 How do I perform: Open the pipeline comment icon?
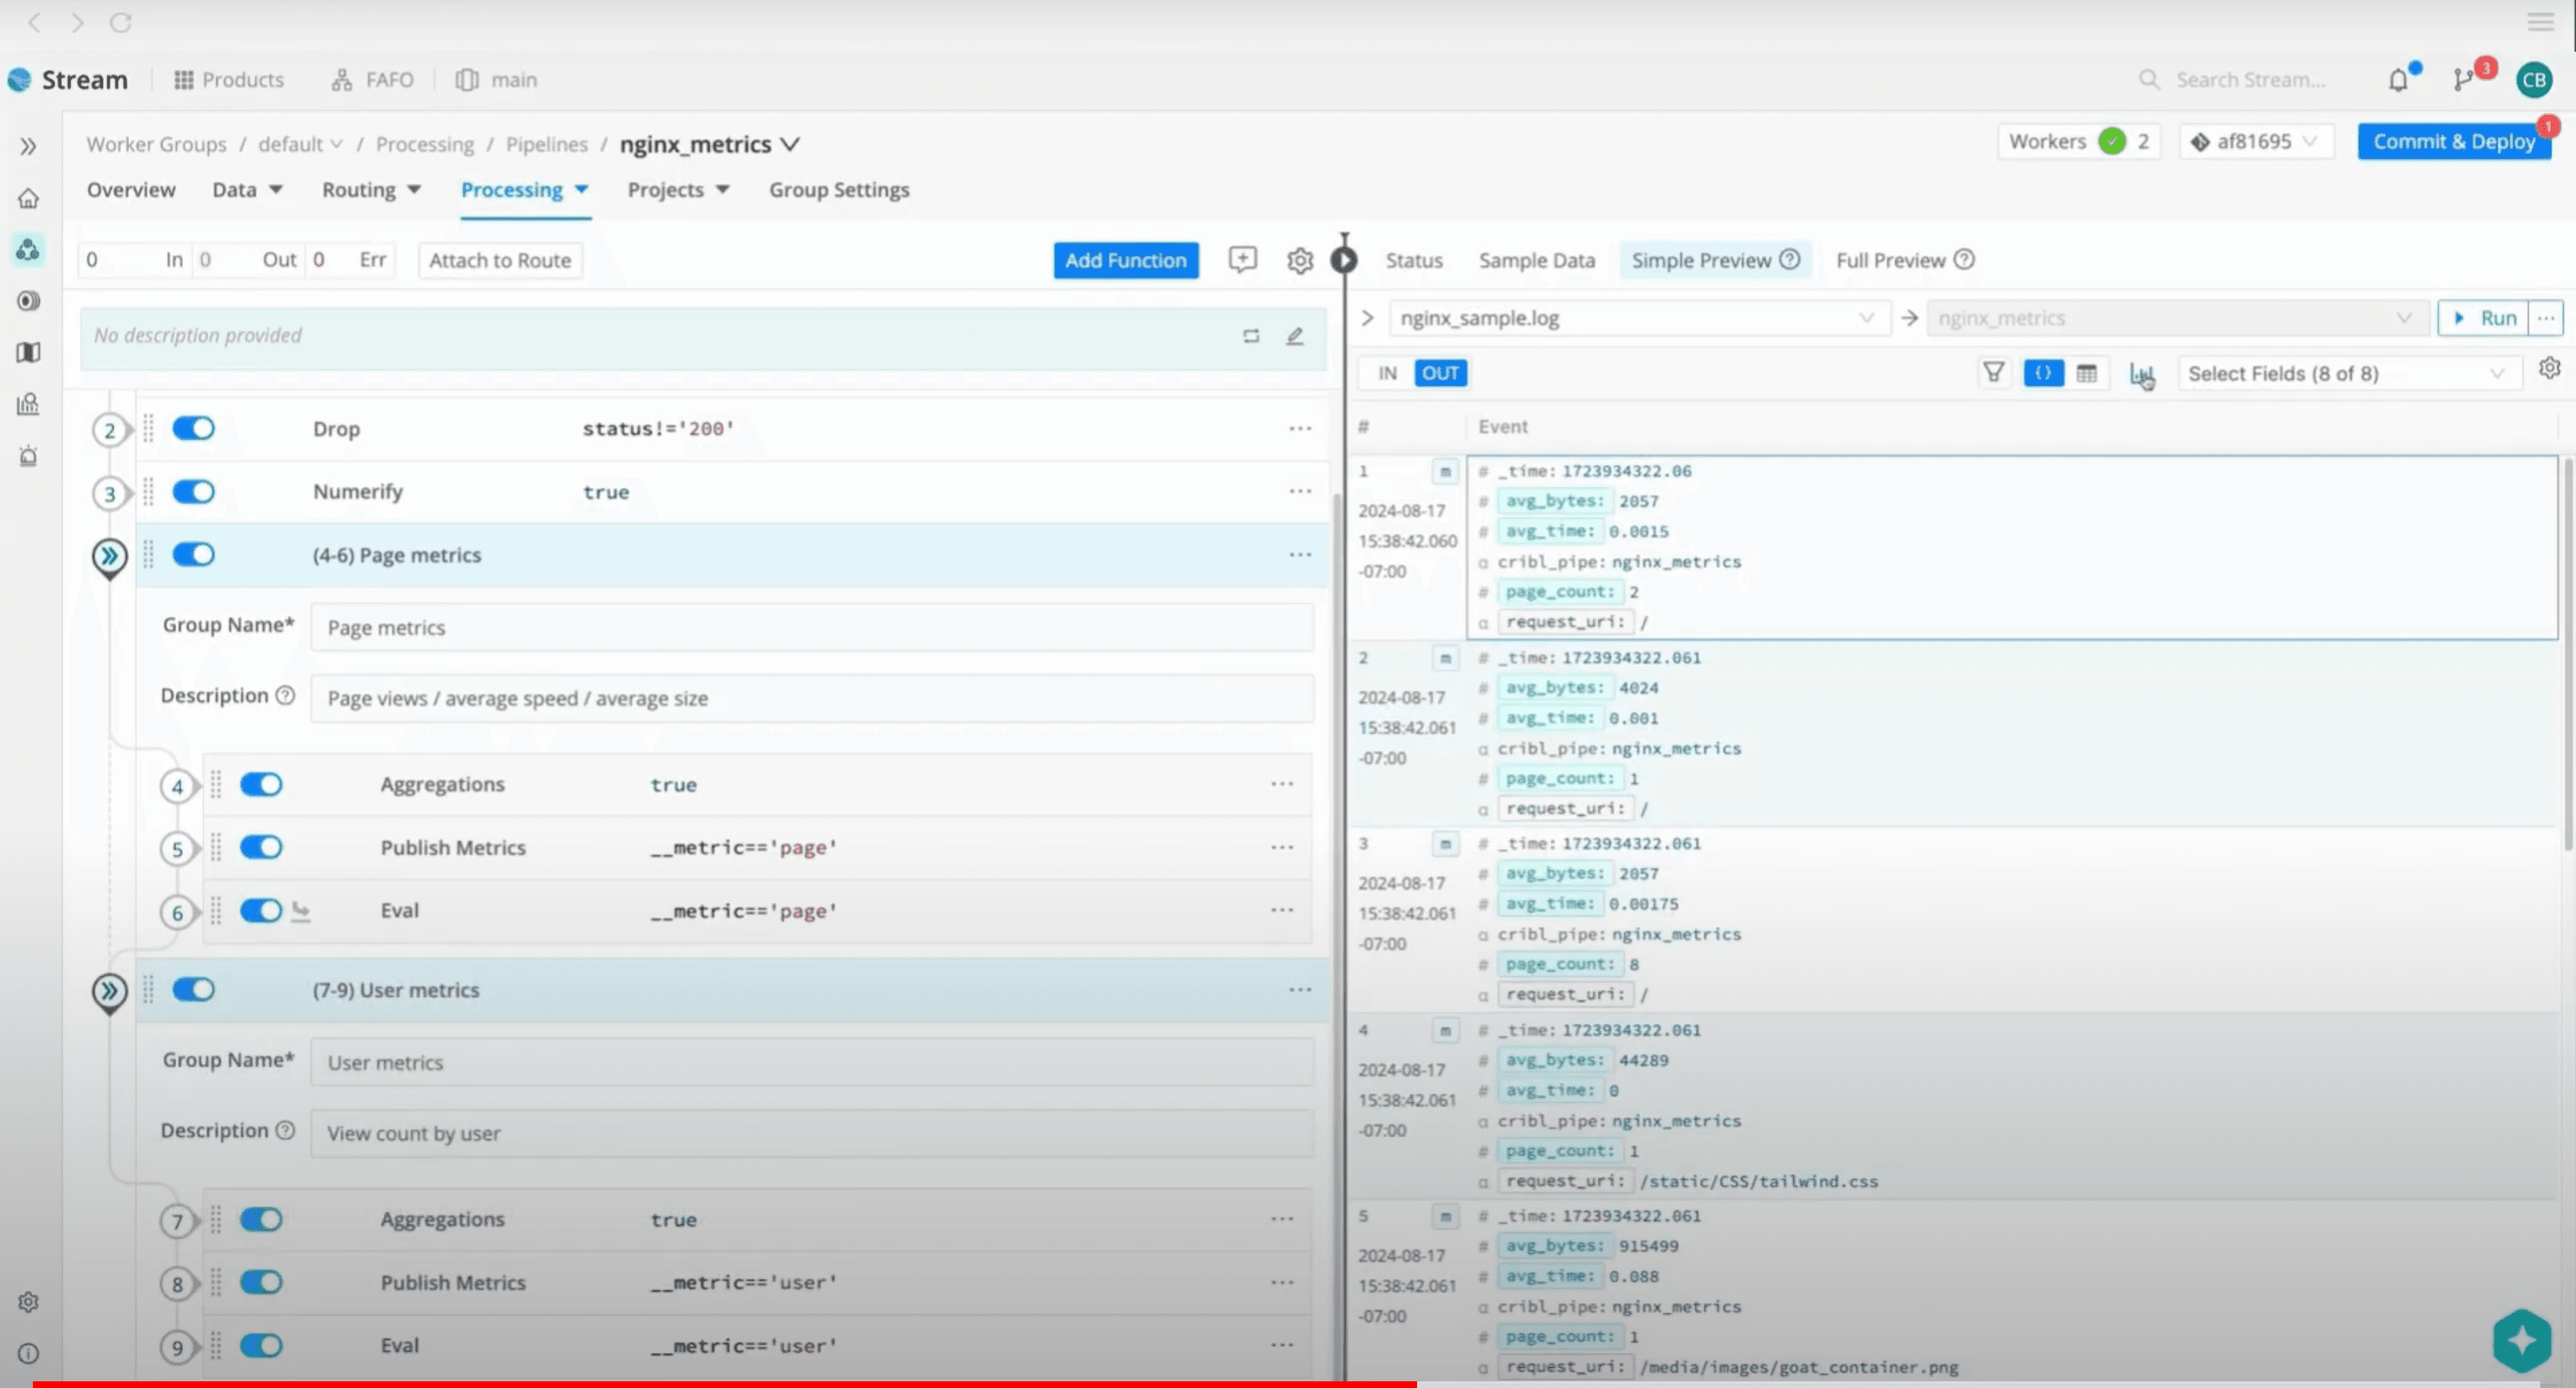coord(1242,260)
